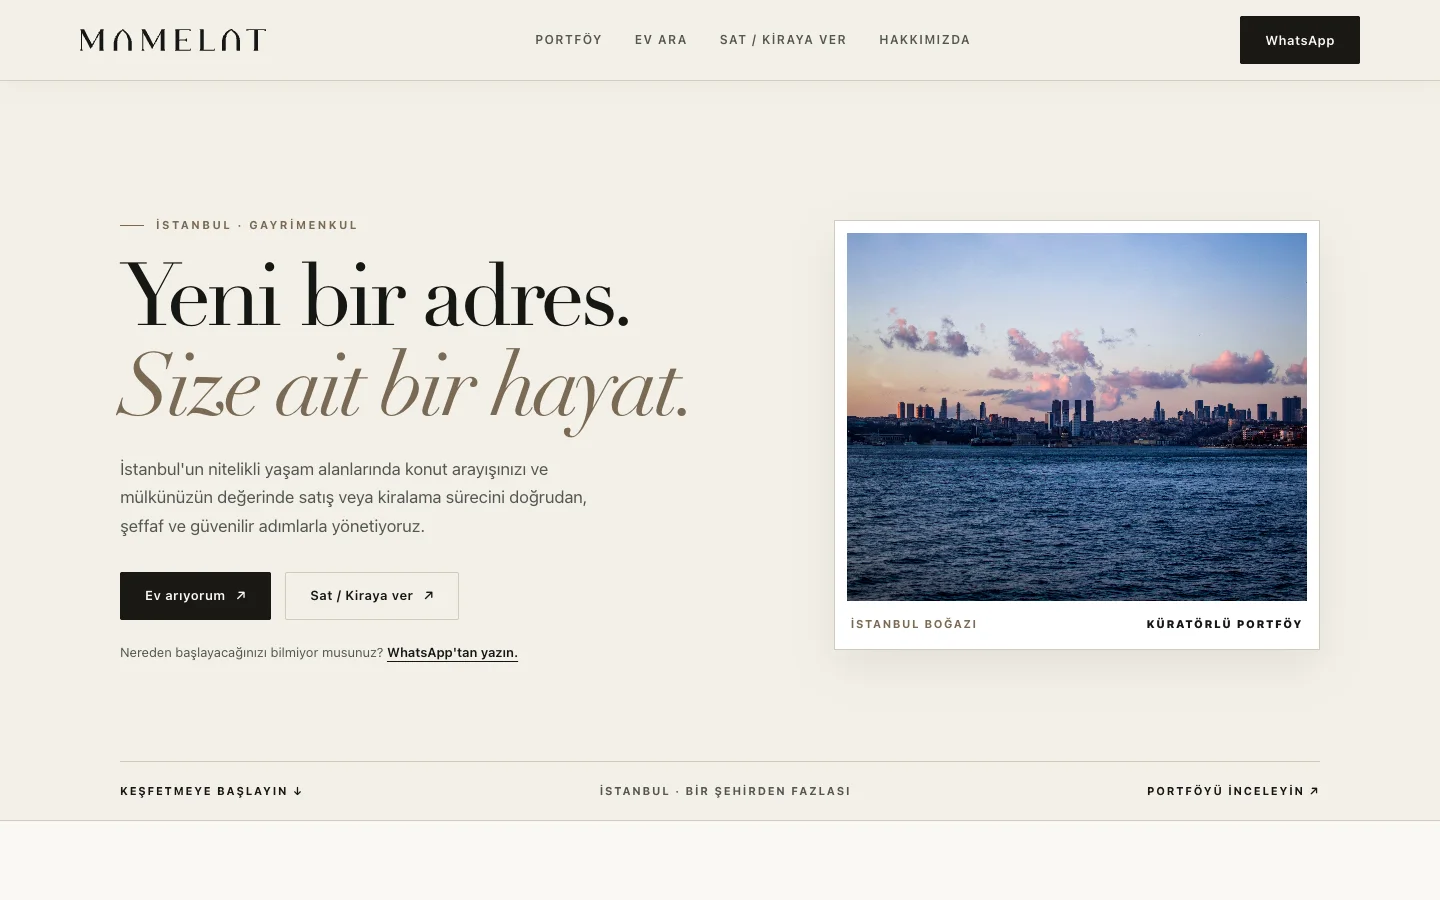Click the İSTANBUL · GAYRİMENKUL eyebrow text

coord(257,225)
